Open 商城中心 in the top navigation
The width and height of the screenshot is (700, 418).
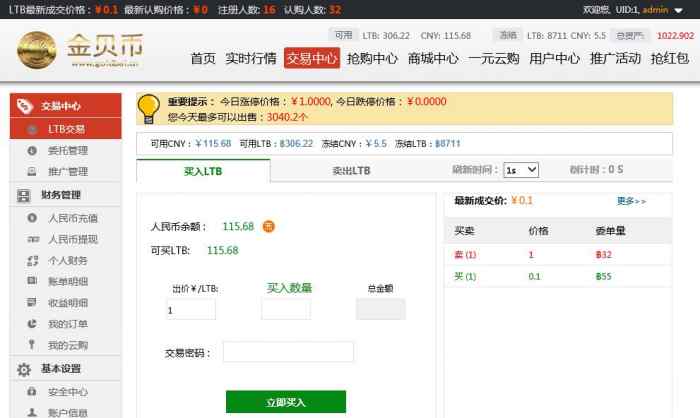(433, 58)
